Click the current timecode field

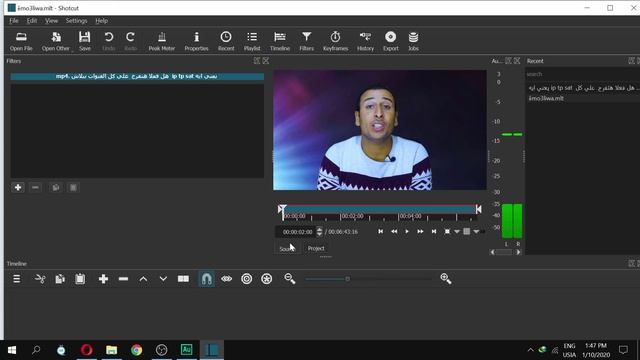click(297, 232)
